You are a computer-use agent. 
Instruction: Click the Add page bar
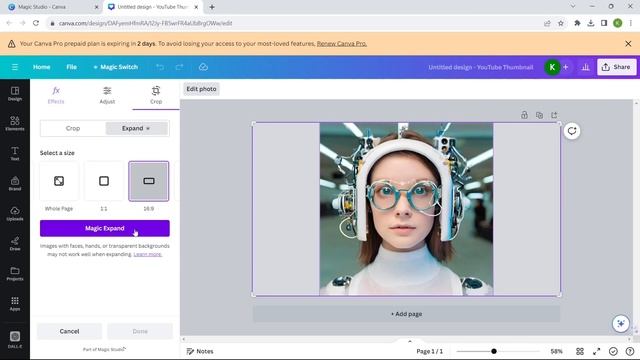tap(406, 314)
